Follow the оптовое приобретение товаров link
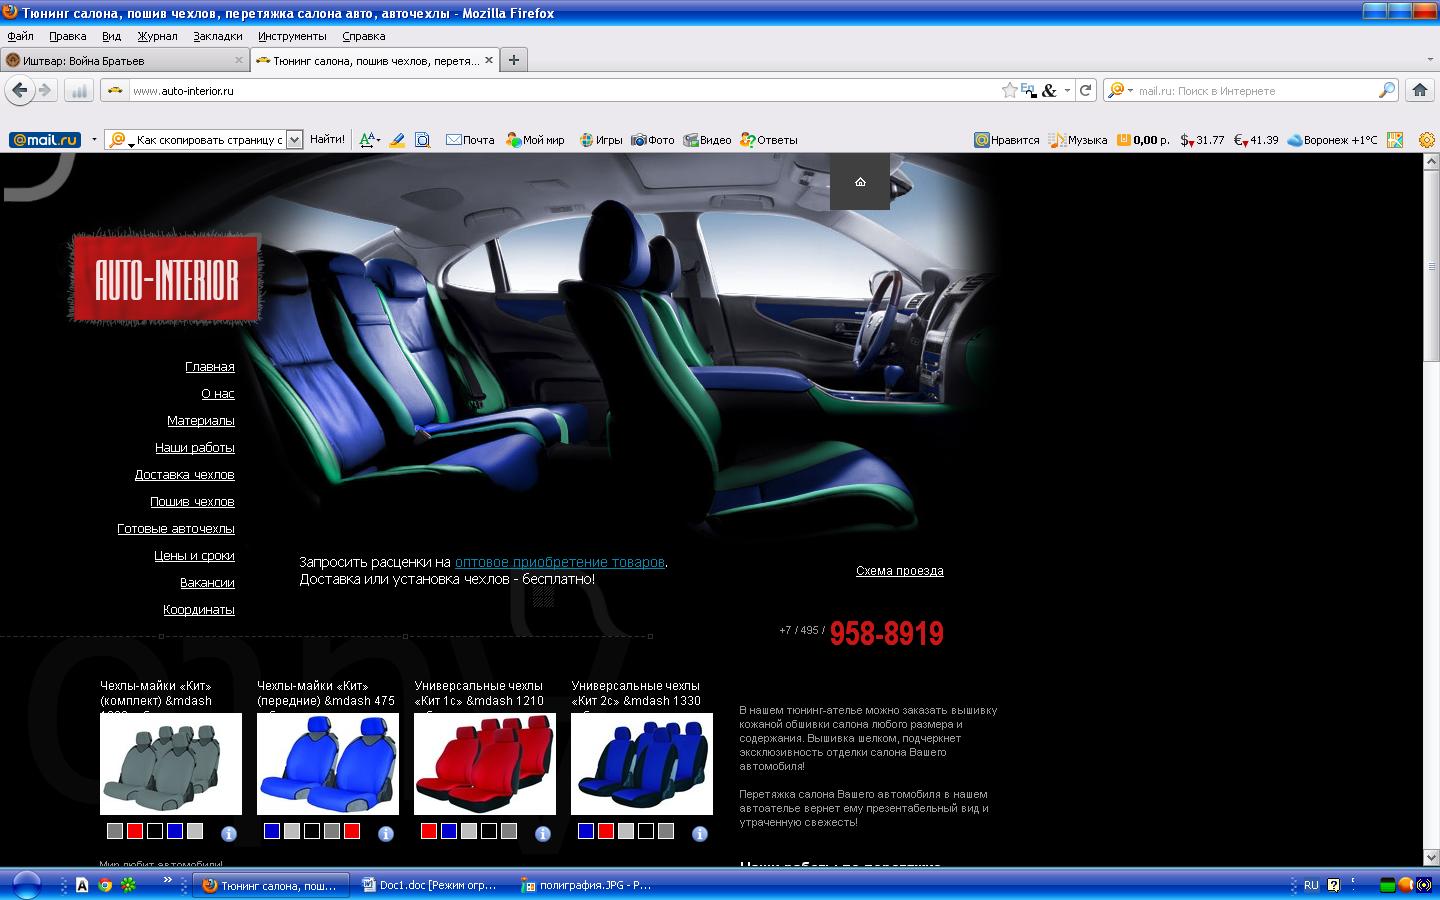 [x=560, y=562]
